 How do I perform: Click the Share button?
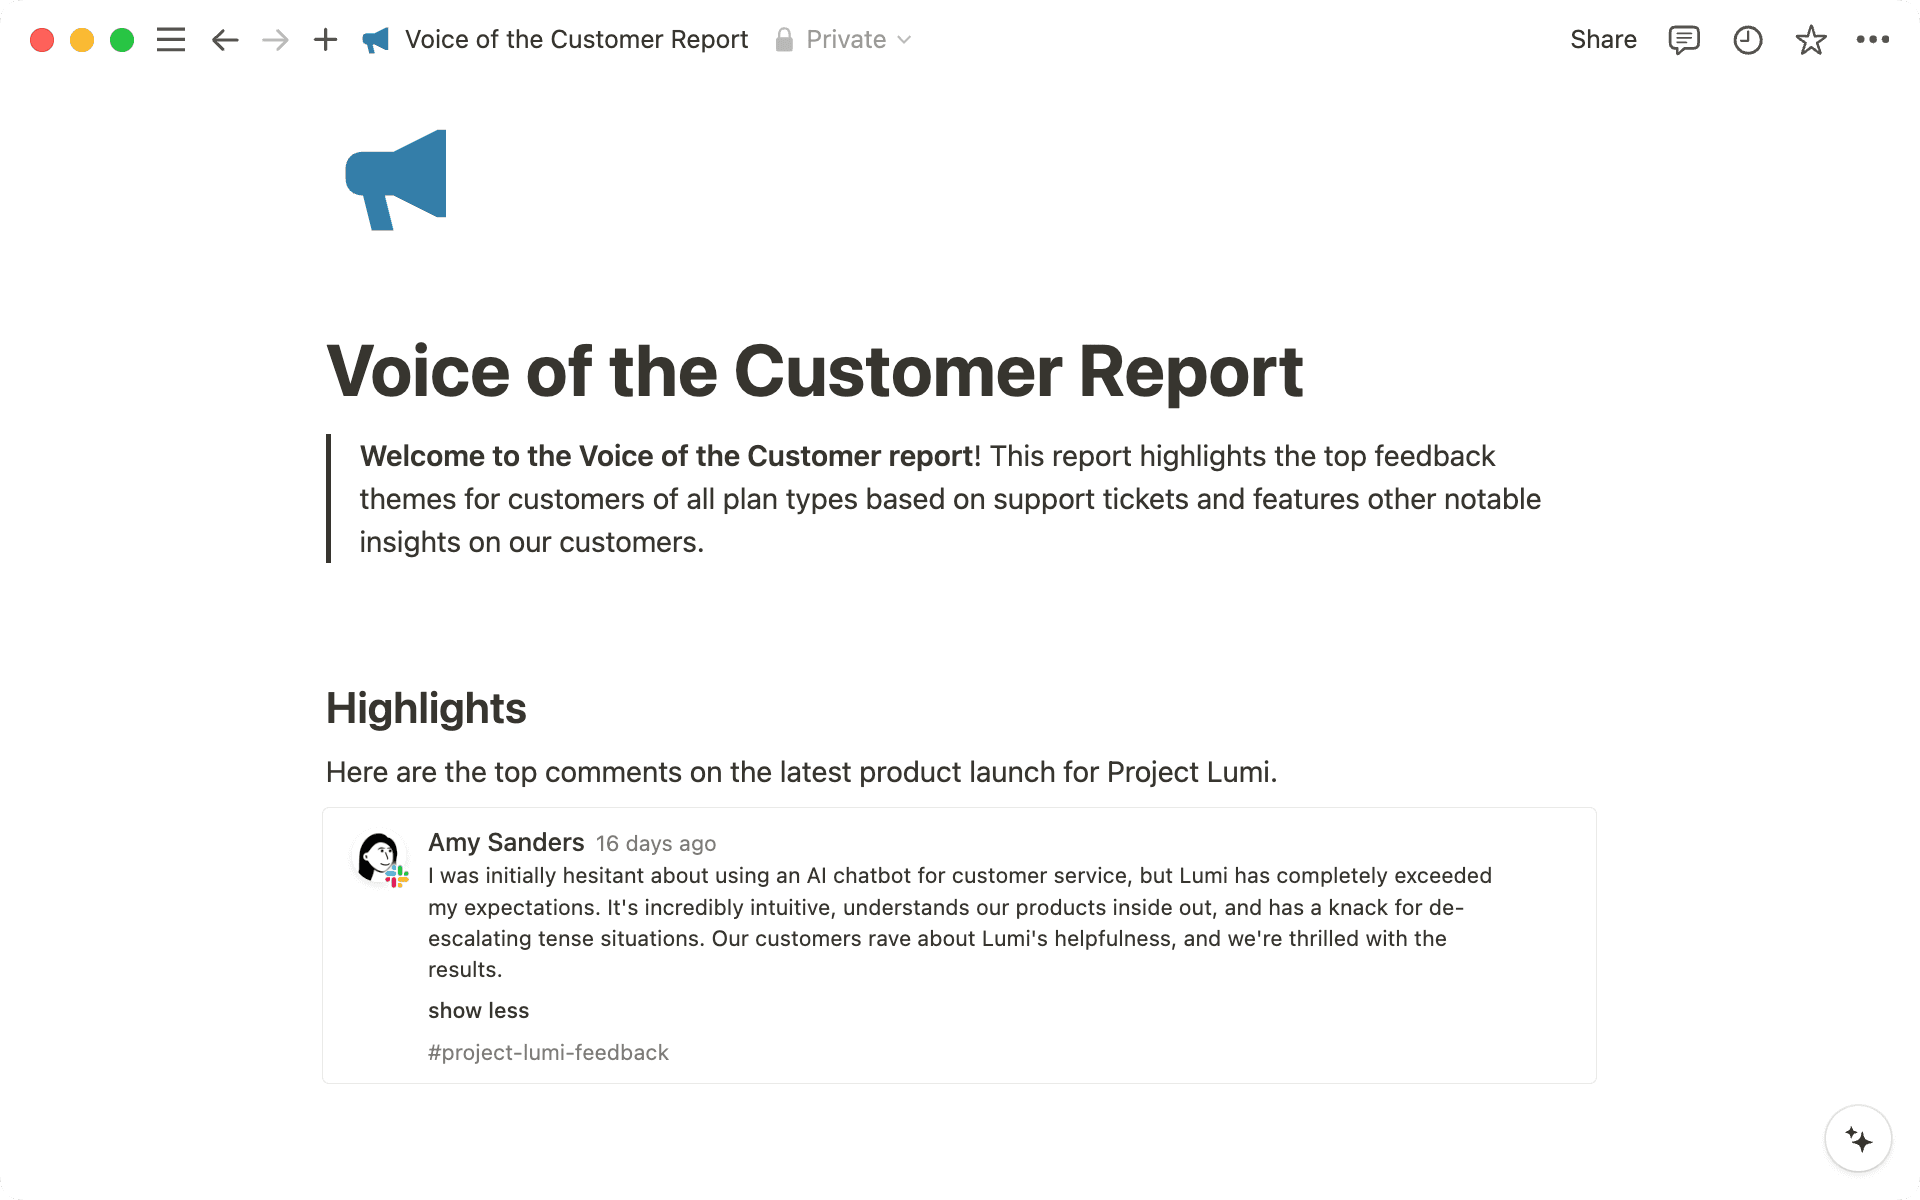(1603, 40)
